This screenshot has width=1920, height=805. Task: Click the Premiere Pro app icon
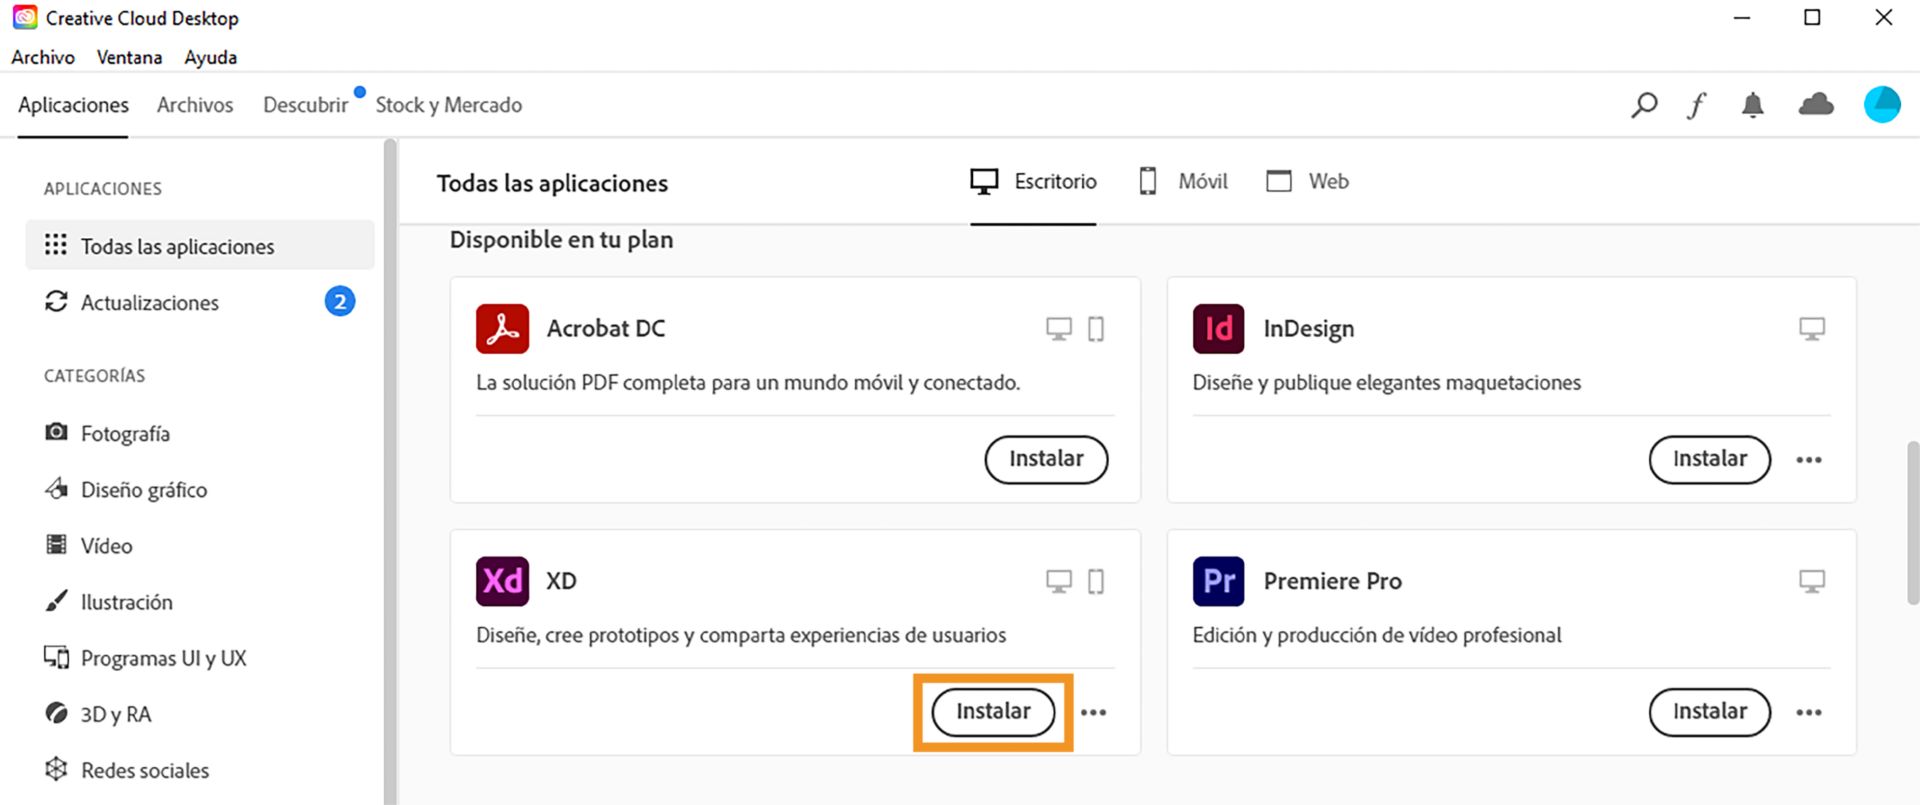click(x=1218, y=581)
